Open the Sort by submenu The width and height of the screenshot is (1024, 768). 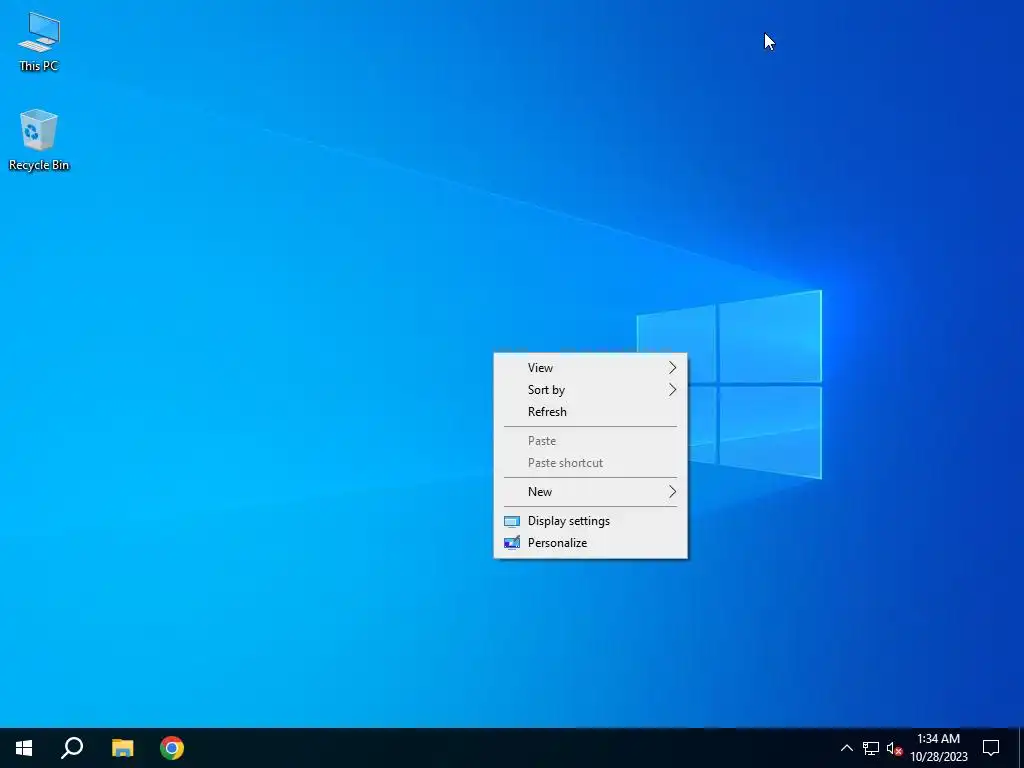[x=590, y=390]
